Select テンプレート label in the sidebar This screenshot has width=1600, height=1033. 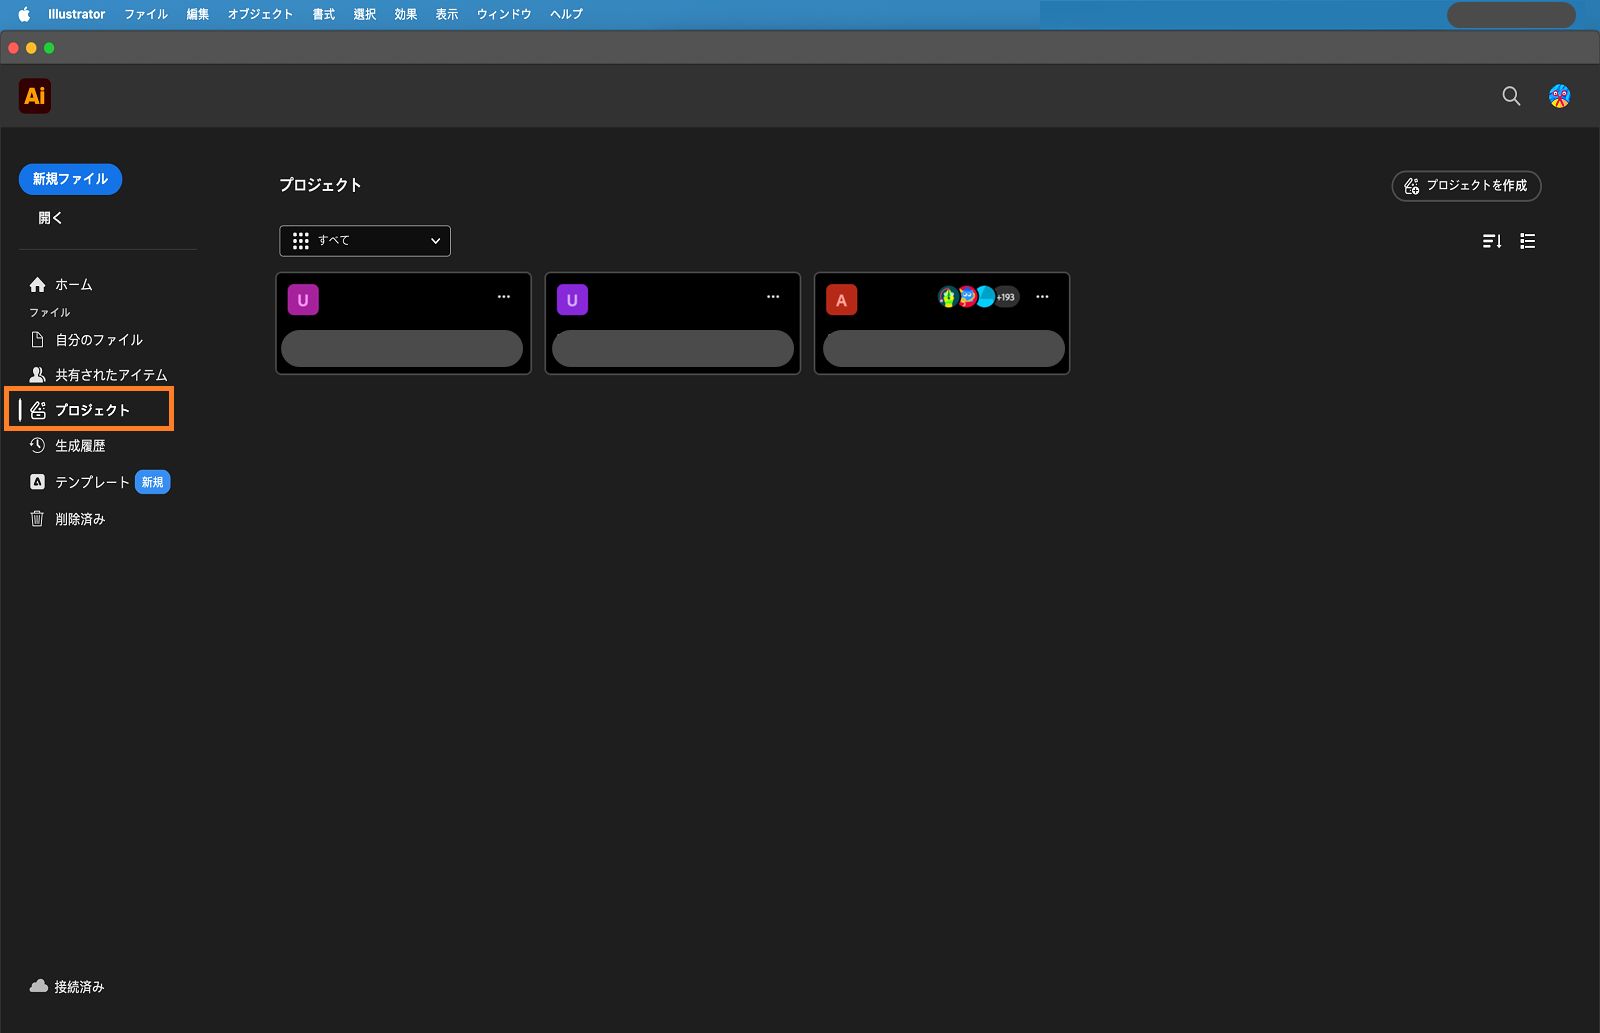pyautogui.click(x=92, y=482)
